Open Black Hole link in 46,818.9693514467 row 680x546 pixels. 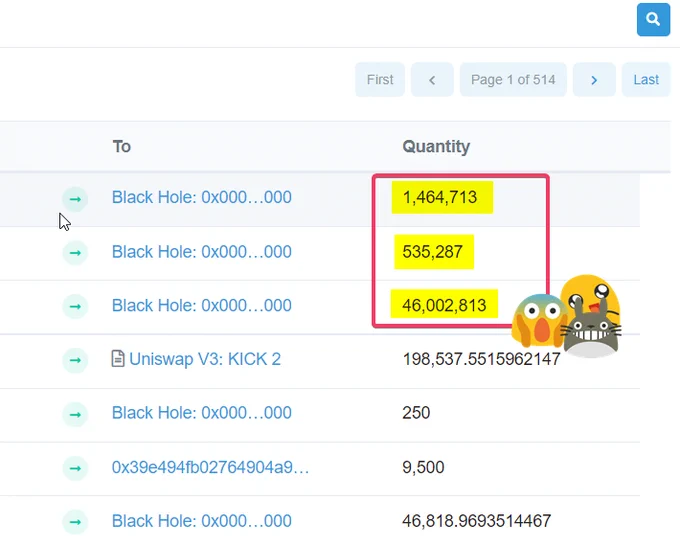pos(202,521)
